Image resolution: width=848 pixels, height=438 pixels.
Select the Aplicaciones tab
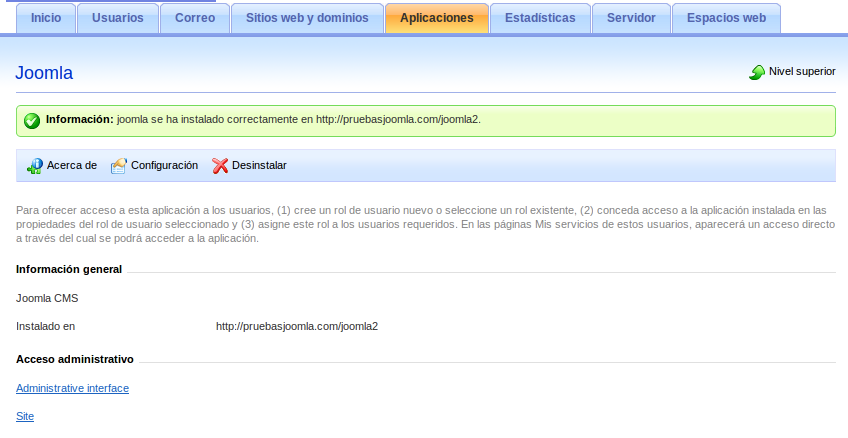436,18
